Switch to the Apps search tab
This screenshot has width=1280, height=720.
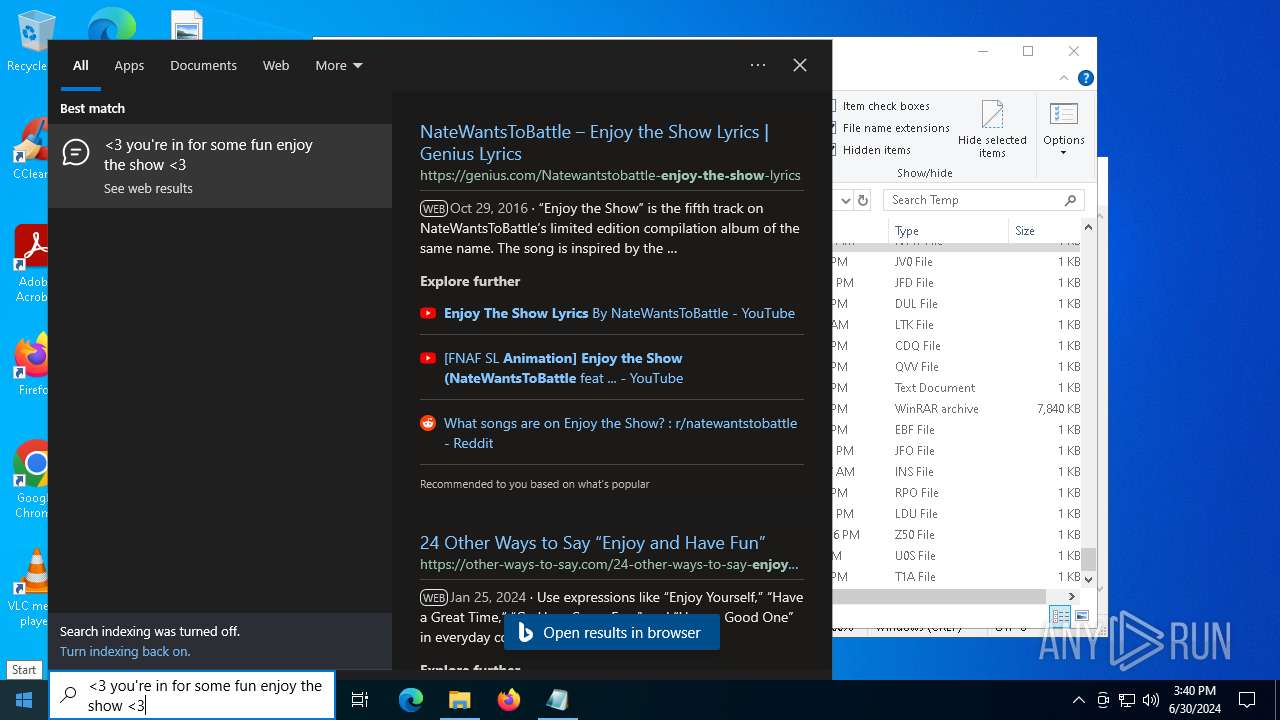click(129, 65)
